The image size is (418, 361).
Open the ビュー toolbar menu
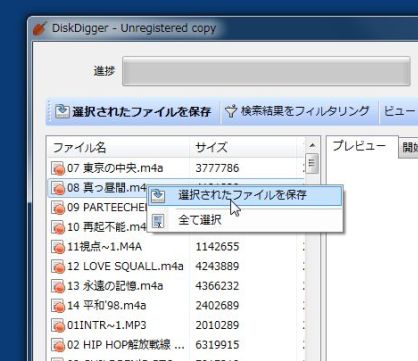coord(399,111)
